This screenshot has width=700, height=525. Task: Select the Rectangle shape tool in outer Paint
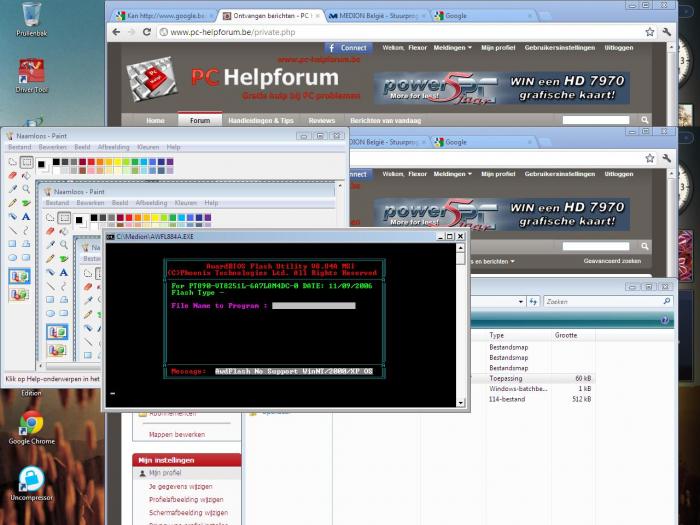click(12, 244)
